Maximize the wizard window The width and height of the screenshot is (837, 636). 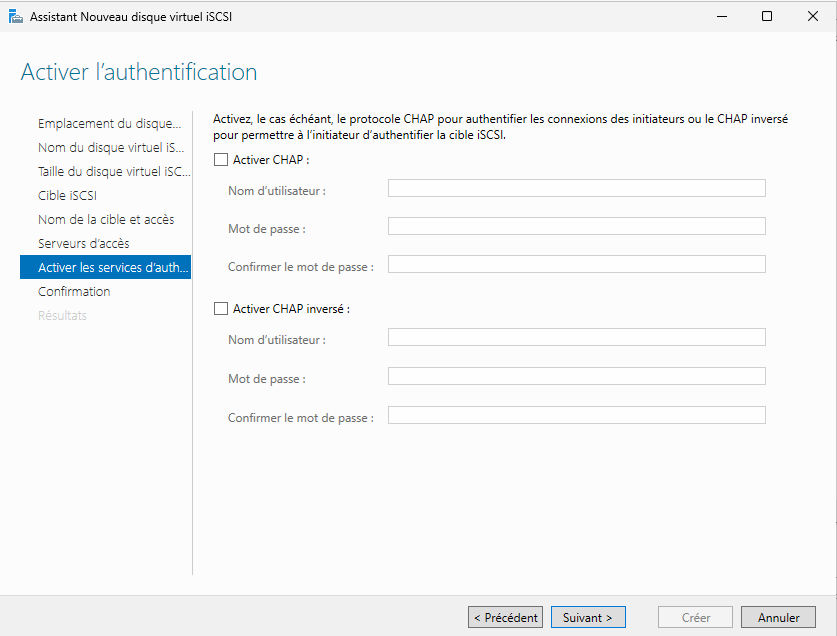[x=767, y=16]
